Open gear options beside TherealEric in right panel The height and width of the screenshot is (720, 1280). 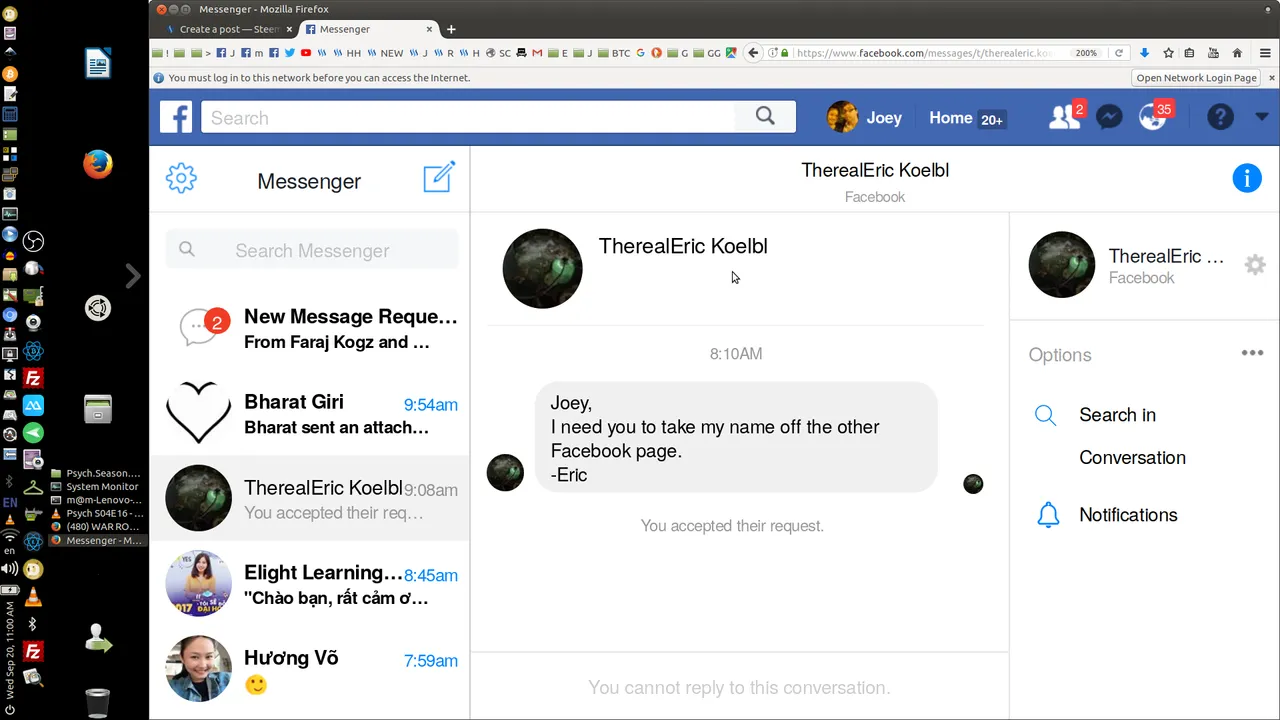click(x=1254, y=265)
